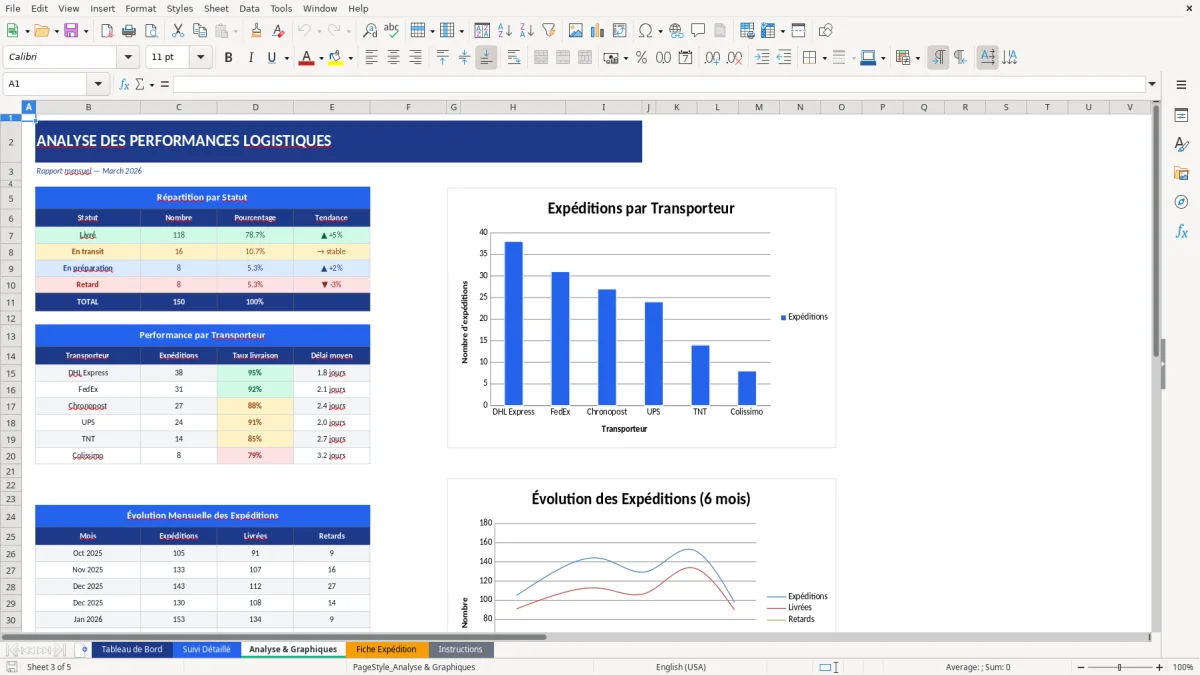
Task: Click Format as Date icon
Action: click(x=685, y=58)
